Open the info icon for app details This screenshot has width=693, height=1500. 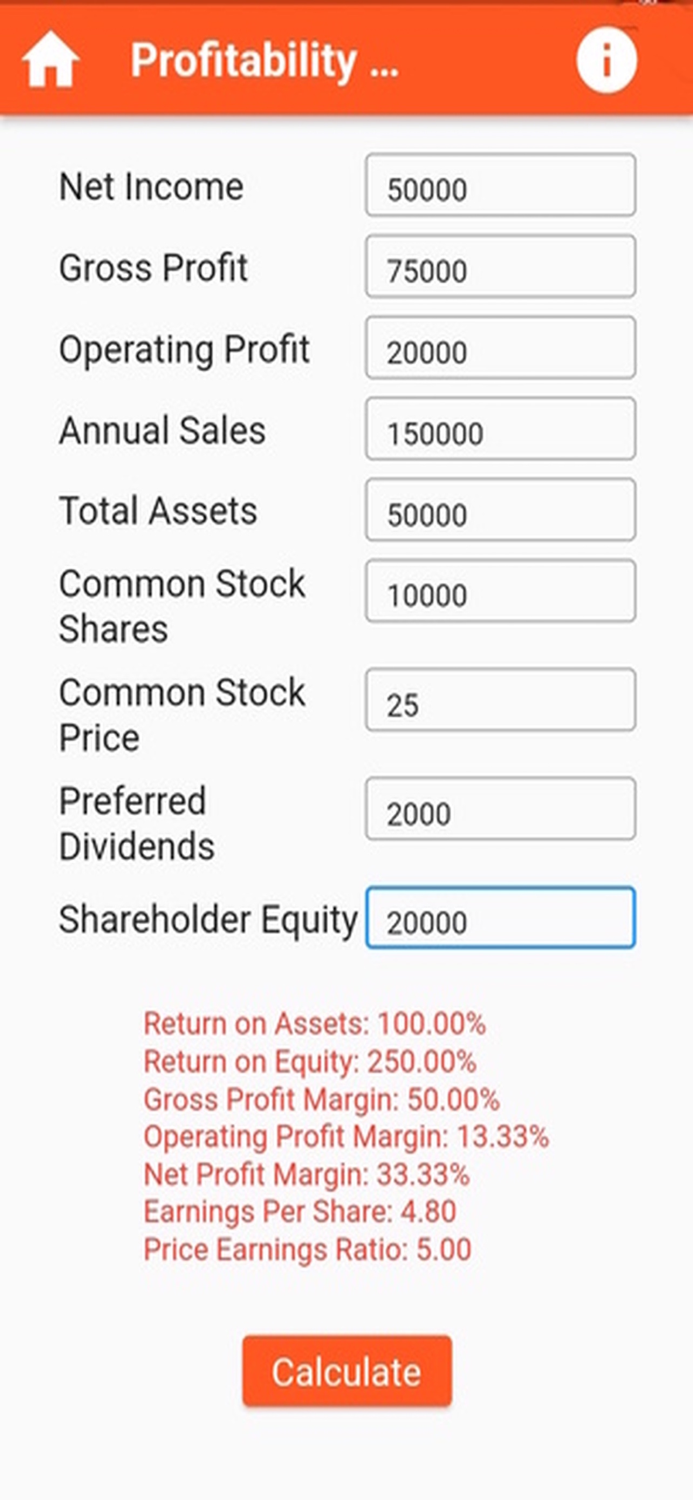(608, 60)
